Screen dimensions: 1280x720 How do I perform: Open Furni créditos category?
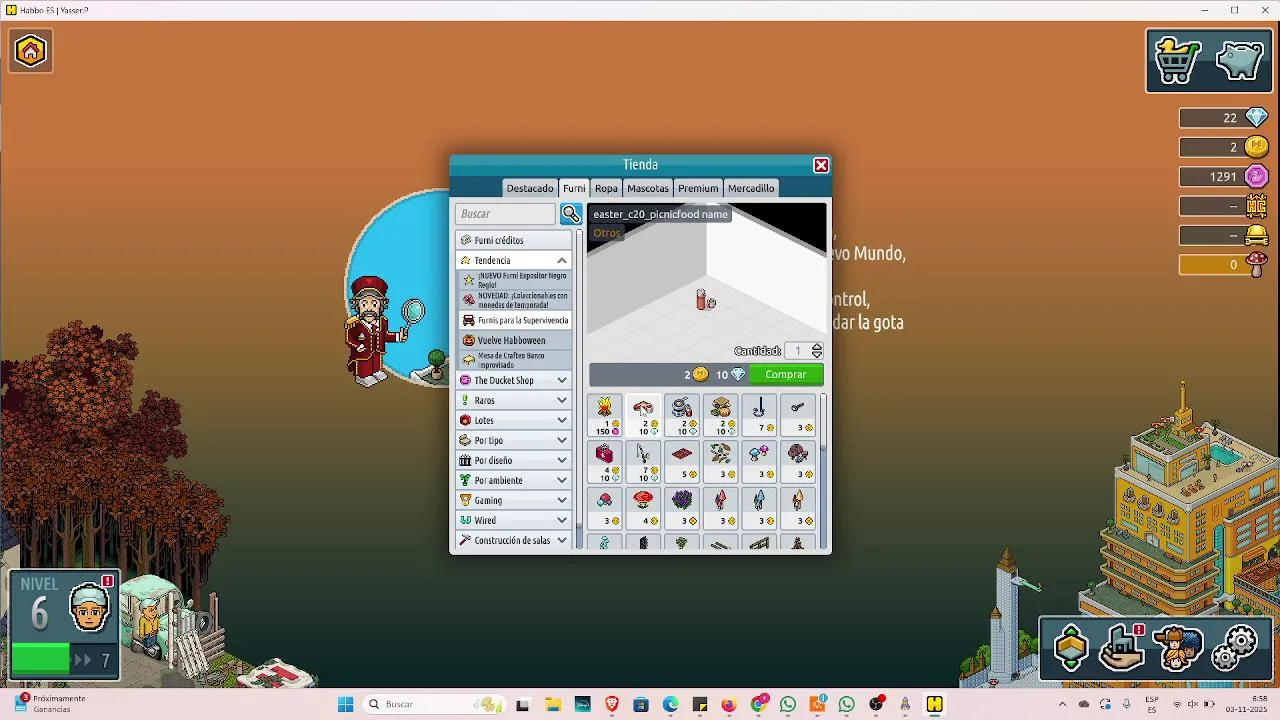pos(514,240)
